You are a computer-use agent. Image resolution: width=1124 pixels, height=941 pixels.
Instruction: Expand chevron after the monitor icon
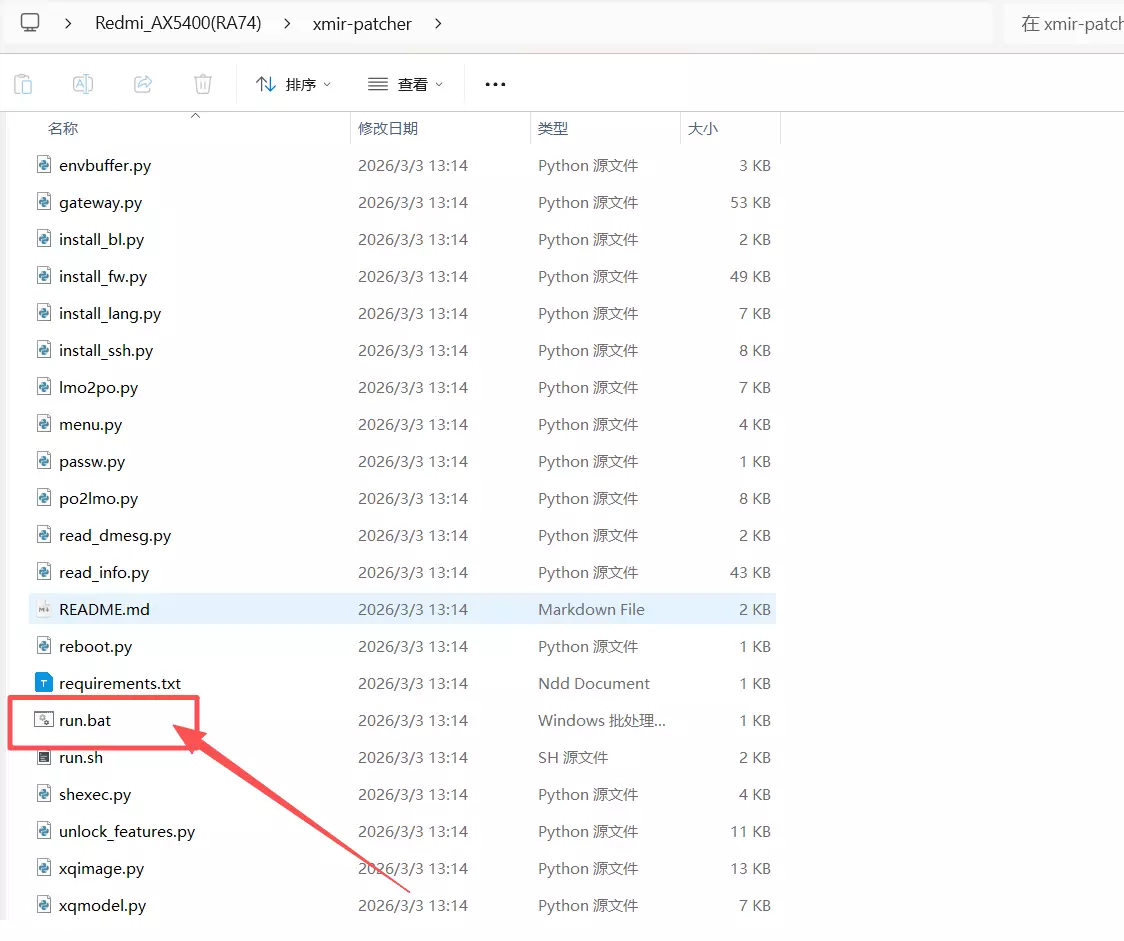68,24
